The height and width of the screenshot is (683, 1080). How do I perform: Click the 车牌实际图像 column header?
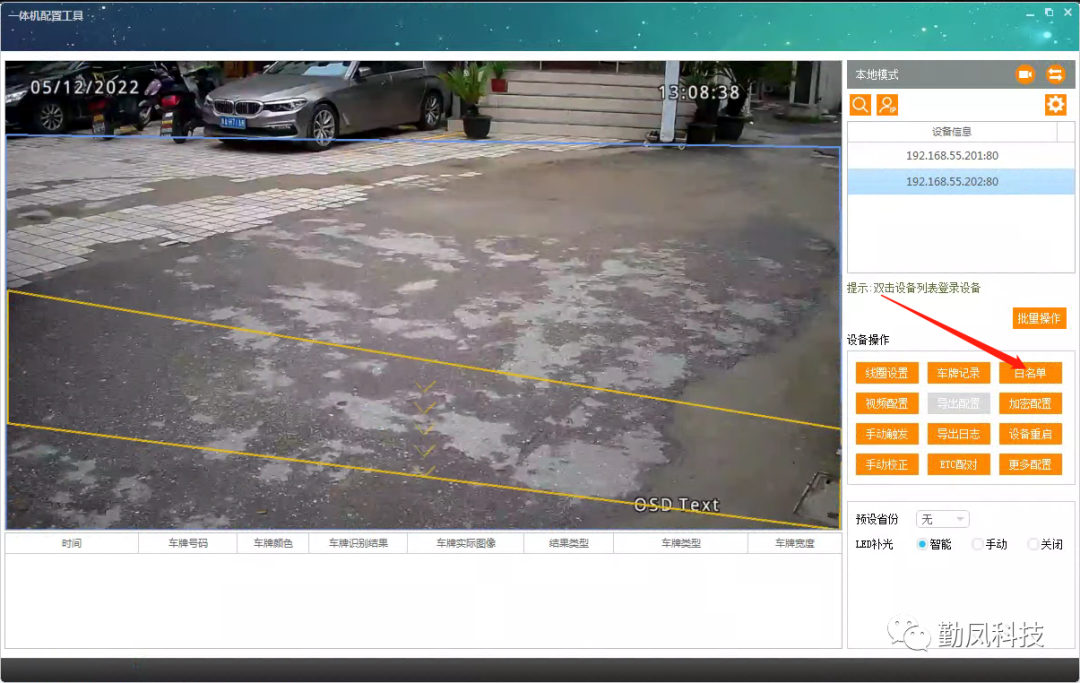pos(466,543)
